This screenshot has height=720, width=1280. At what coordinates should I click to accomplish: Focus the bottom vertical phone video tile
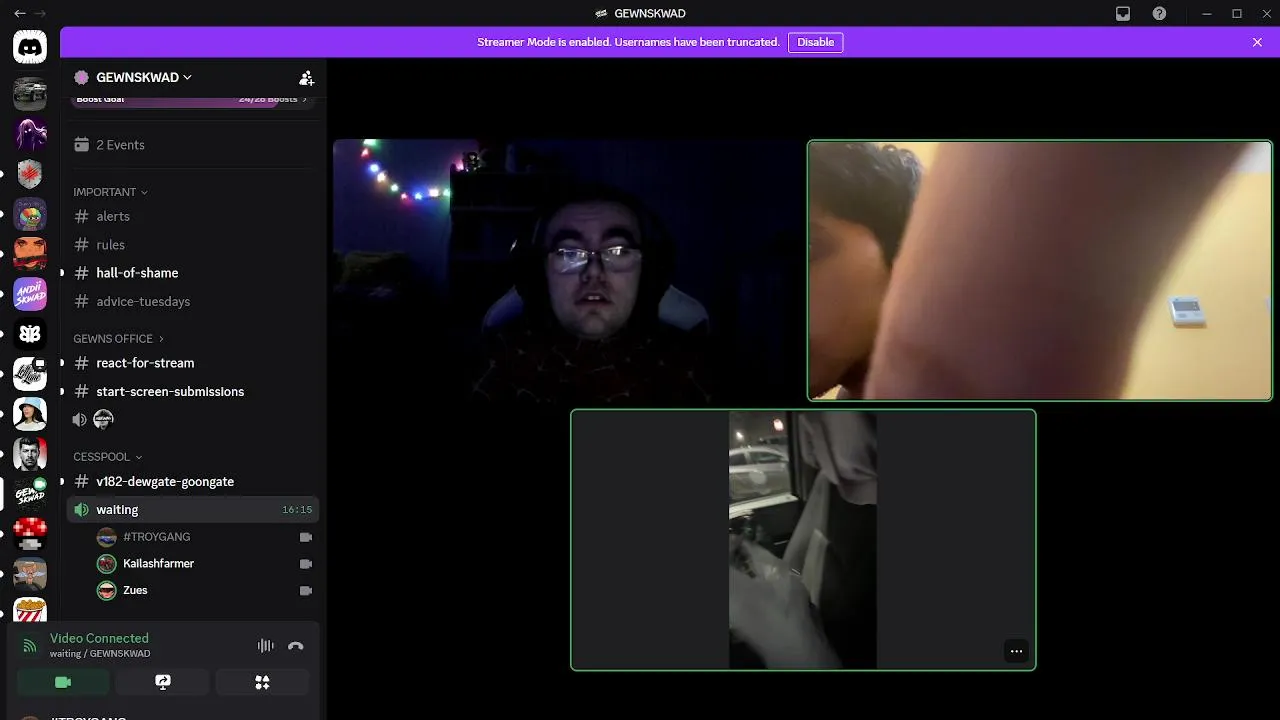pos(803,540)
